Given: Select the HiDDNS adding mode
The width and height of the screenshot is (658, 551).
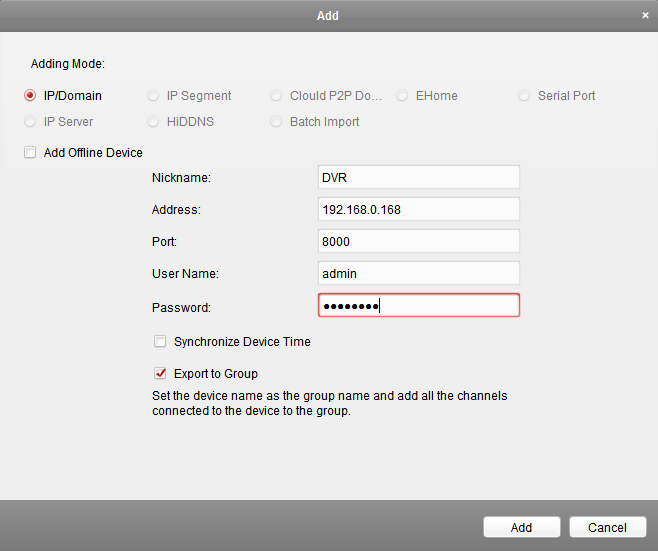Looking at the screenshot, I should [153, 122].
